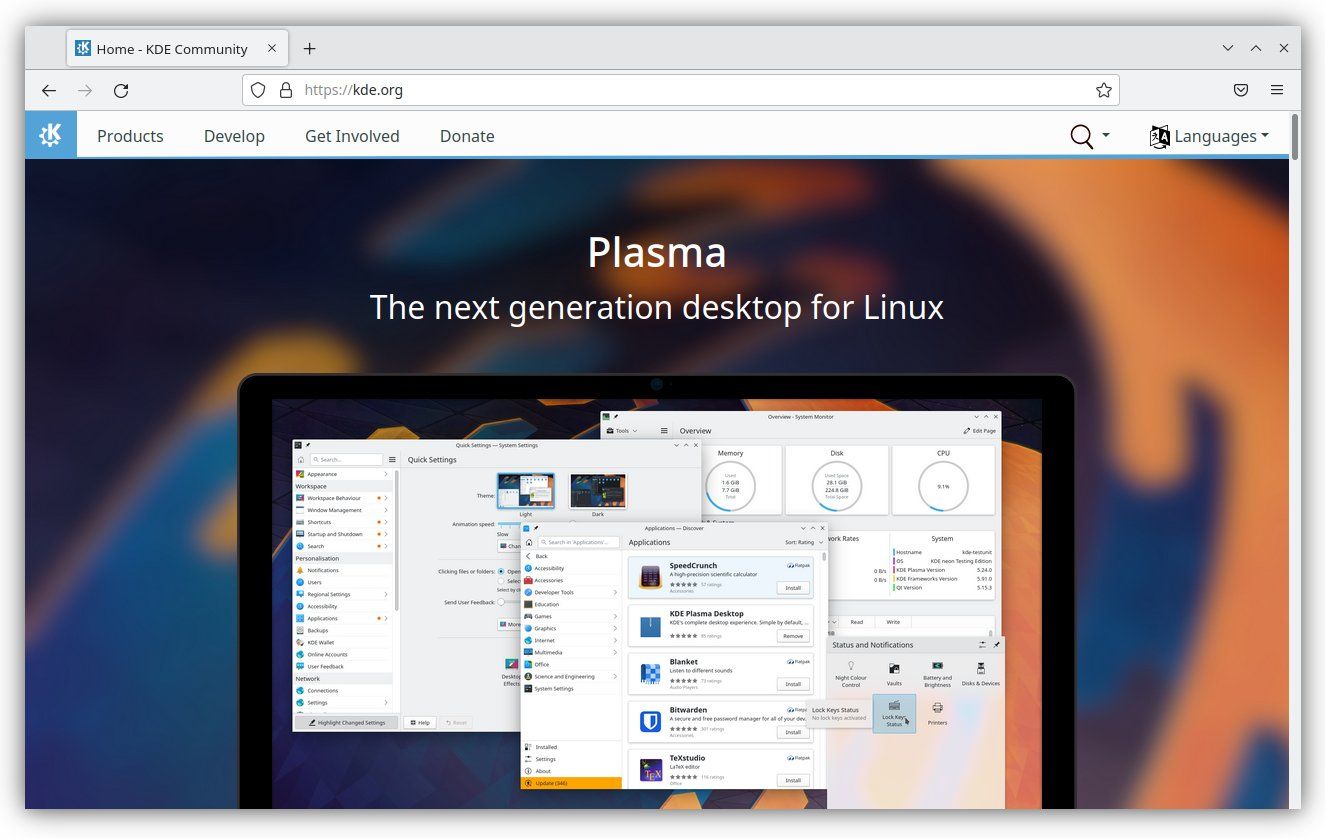1325x838 pixels.
Task: Click the tracking protection shield icon
Action: [x=258, y=89]
